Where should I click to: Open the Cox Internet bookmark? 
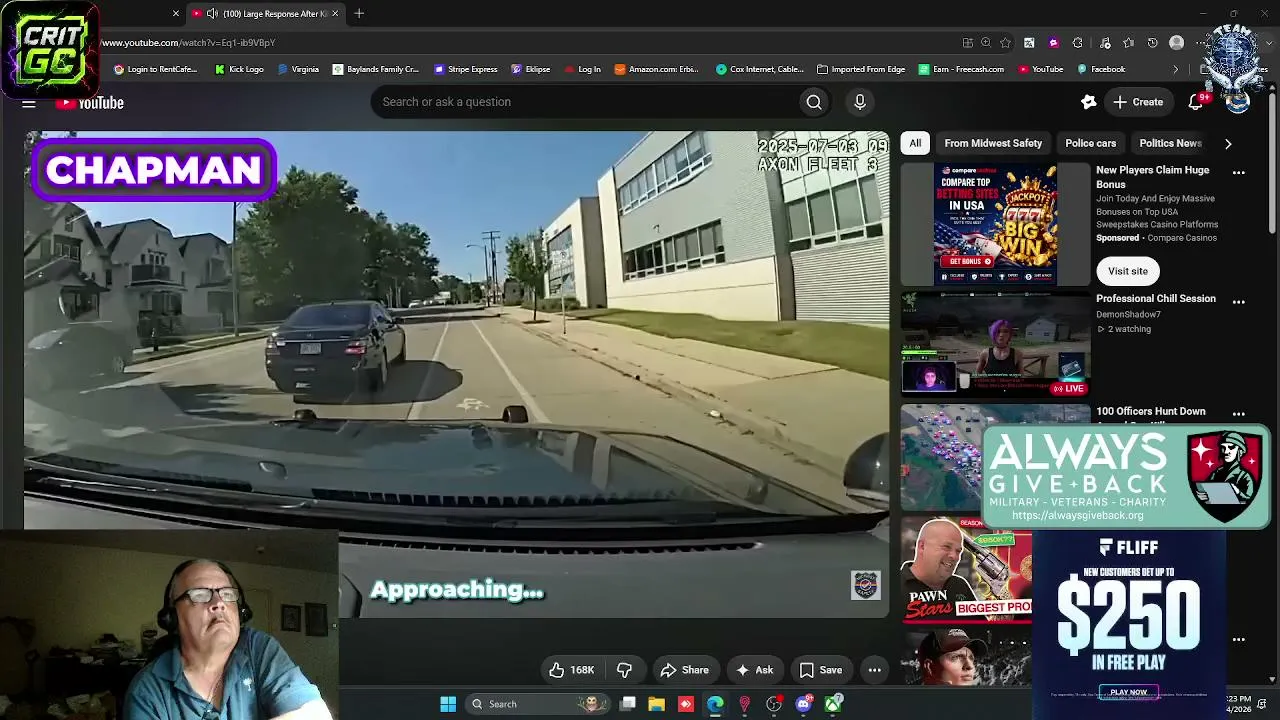(760, 70)
